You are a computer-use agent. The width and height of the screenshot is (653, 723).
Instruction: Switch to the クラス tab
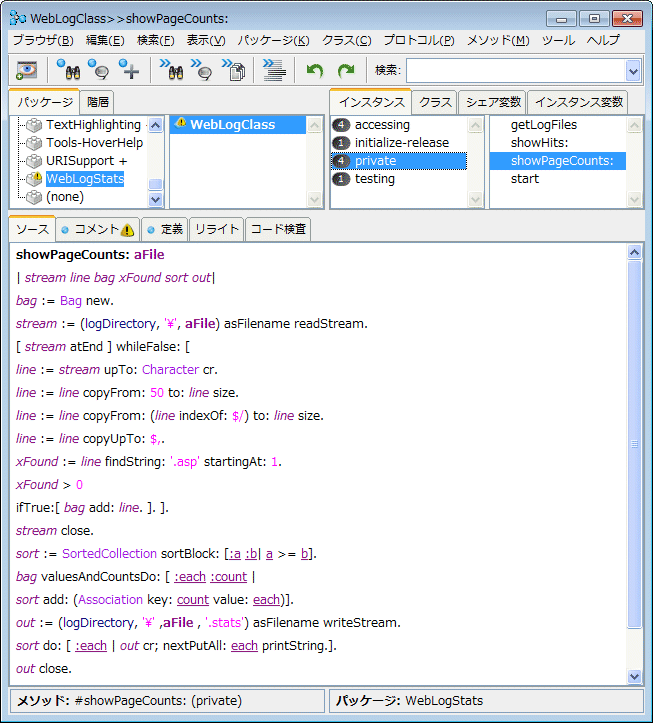click(435, 102)
